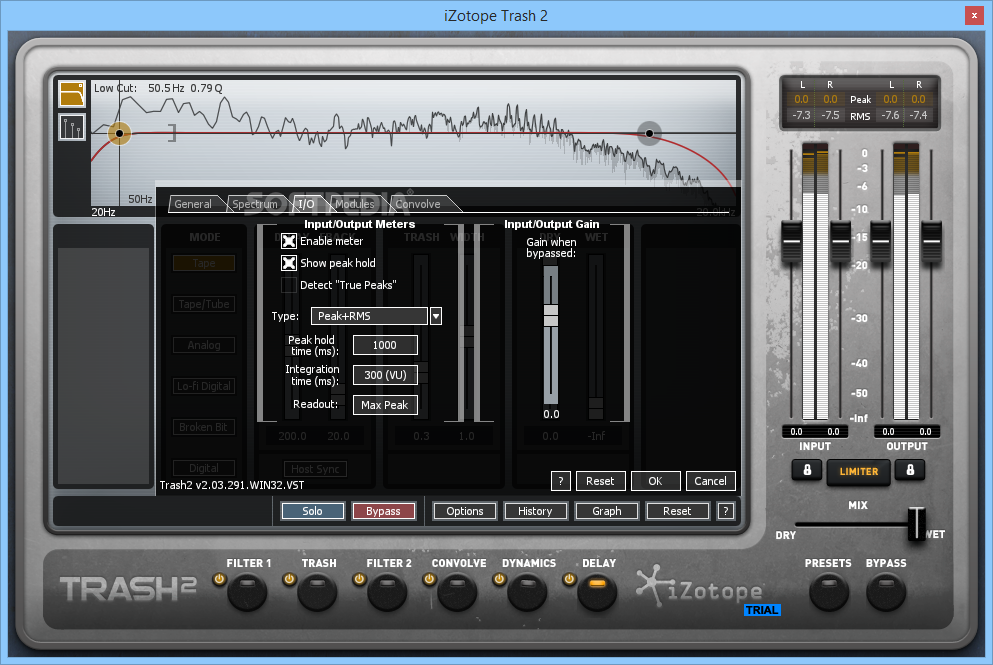Click the bottom bar Reset button

[x=677, y=511]
